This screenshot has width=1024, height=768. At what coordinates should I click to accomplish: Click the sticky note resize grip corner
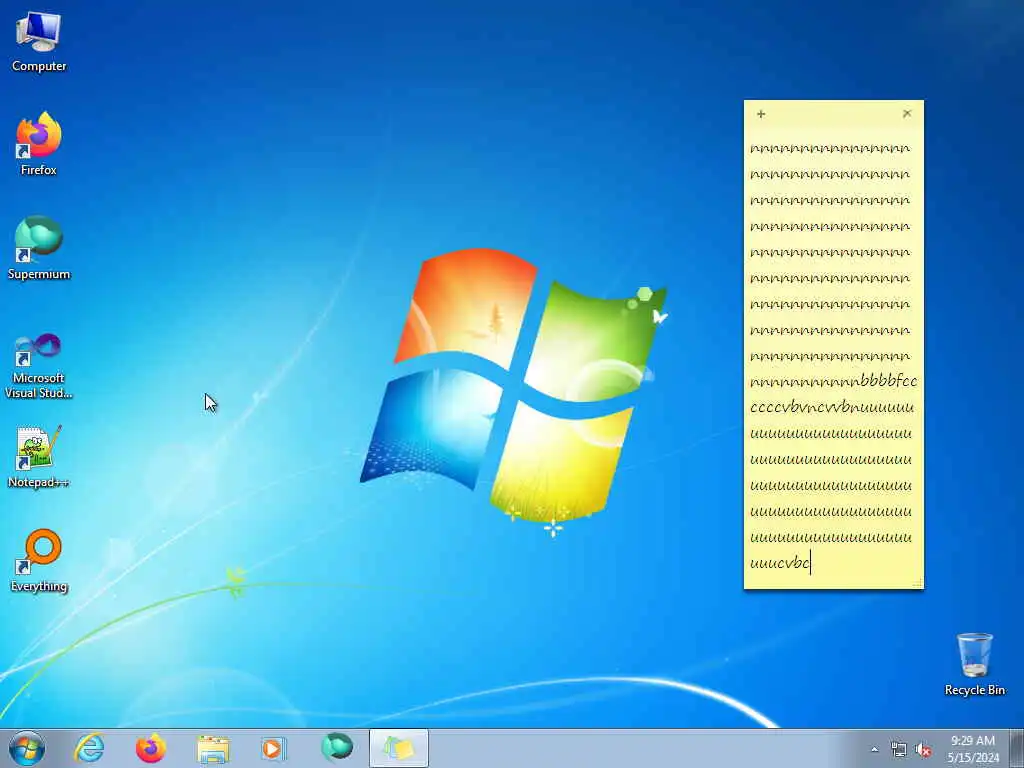[x=917, y=583]
